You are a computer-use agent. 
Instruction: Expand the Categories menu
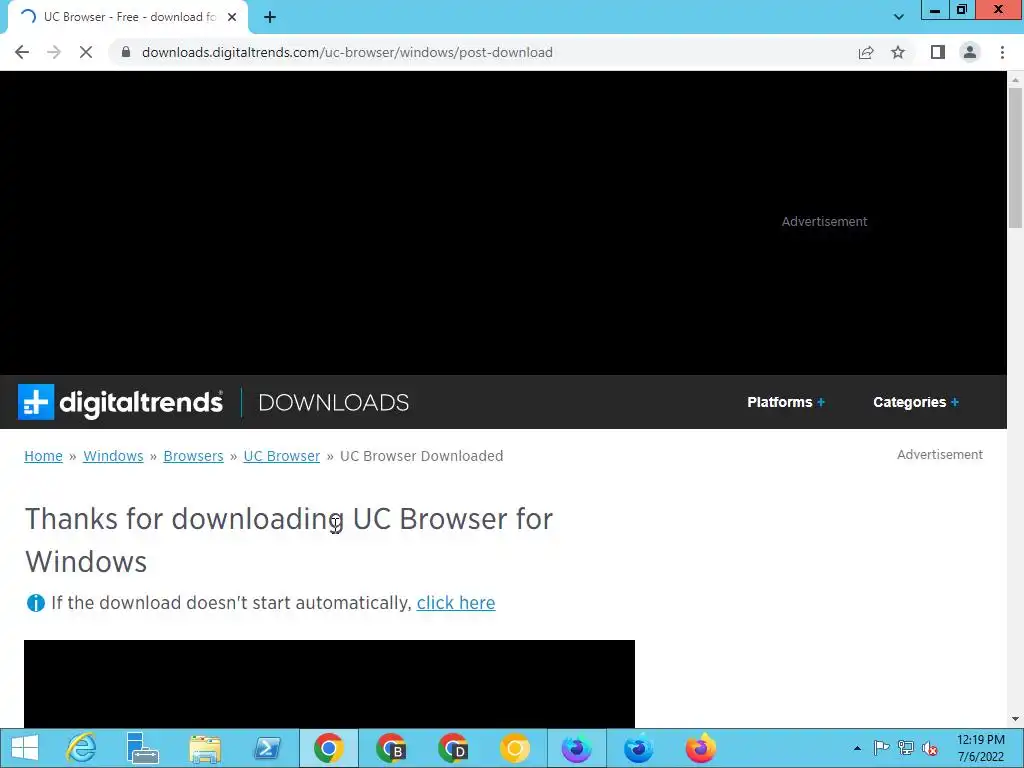click(916, 402)
